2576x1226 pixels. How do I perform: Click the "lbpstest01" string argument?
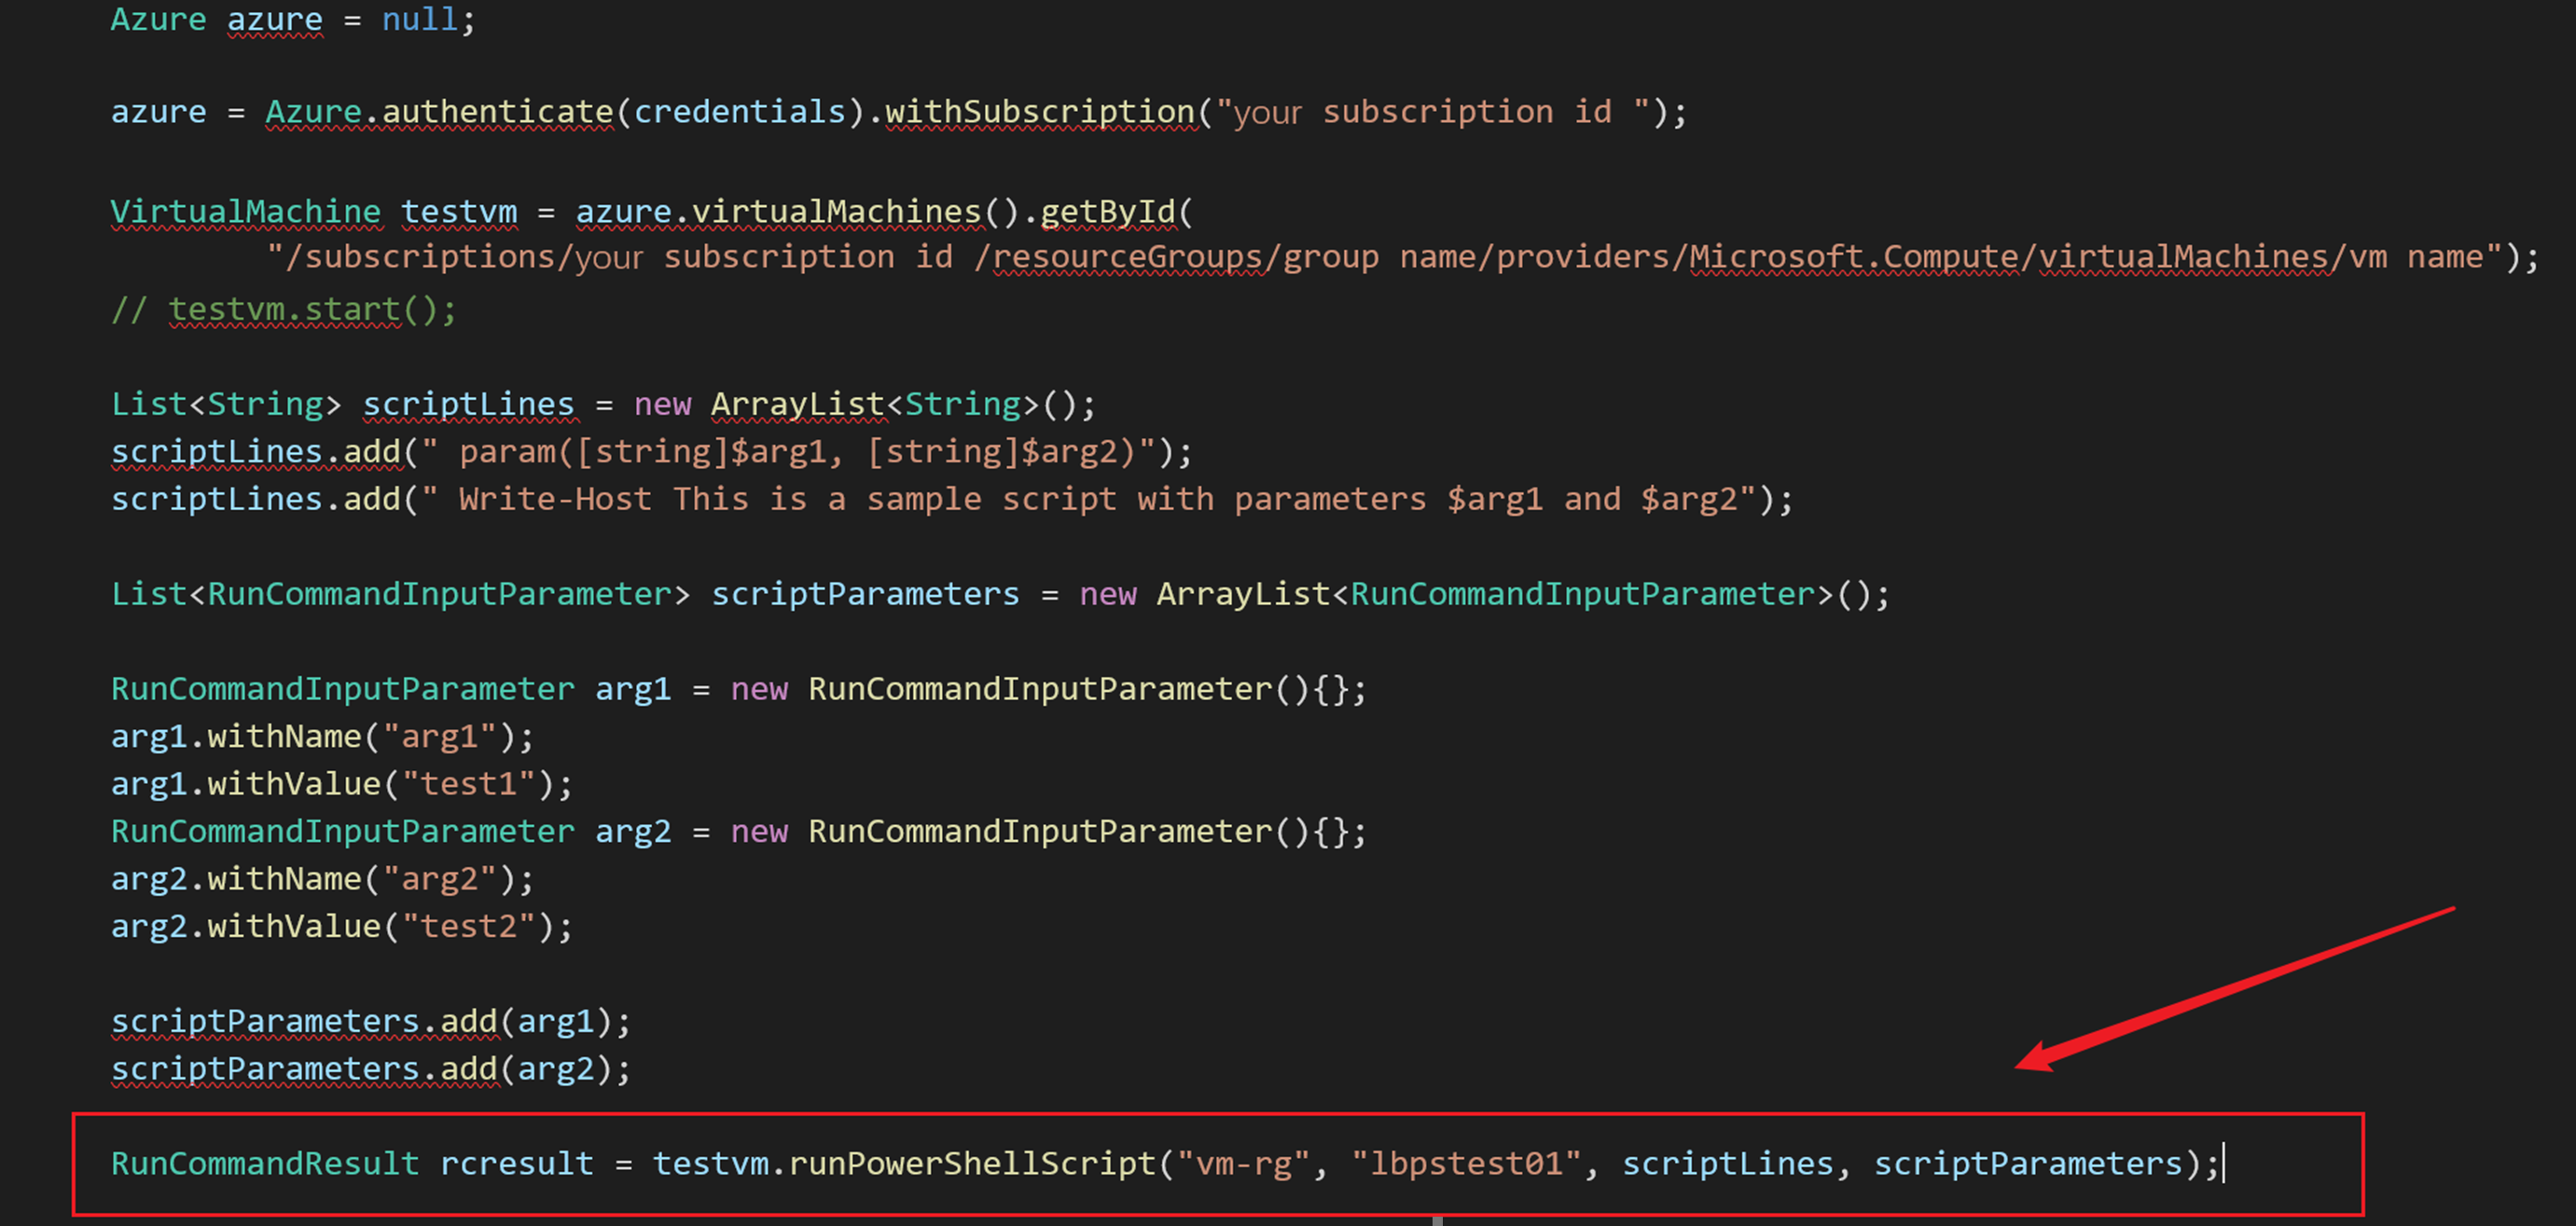[1466, 1163]
